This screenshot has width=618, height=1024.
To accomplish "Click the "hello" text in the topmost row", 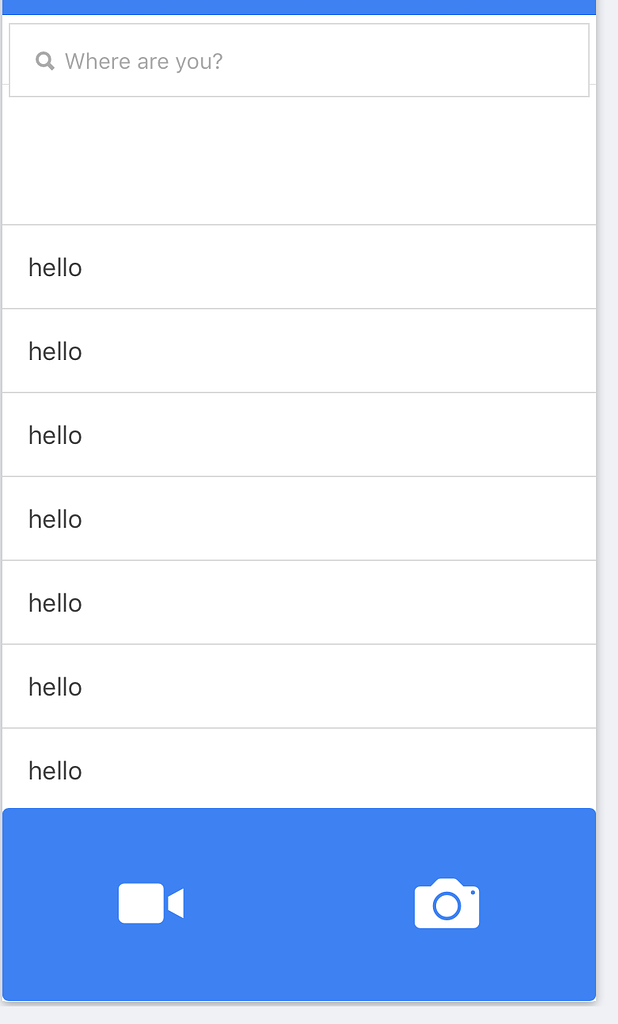I will (55, 267).
